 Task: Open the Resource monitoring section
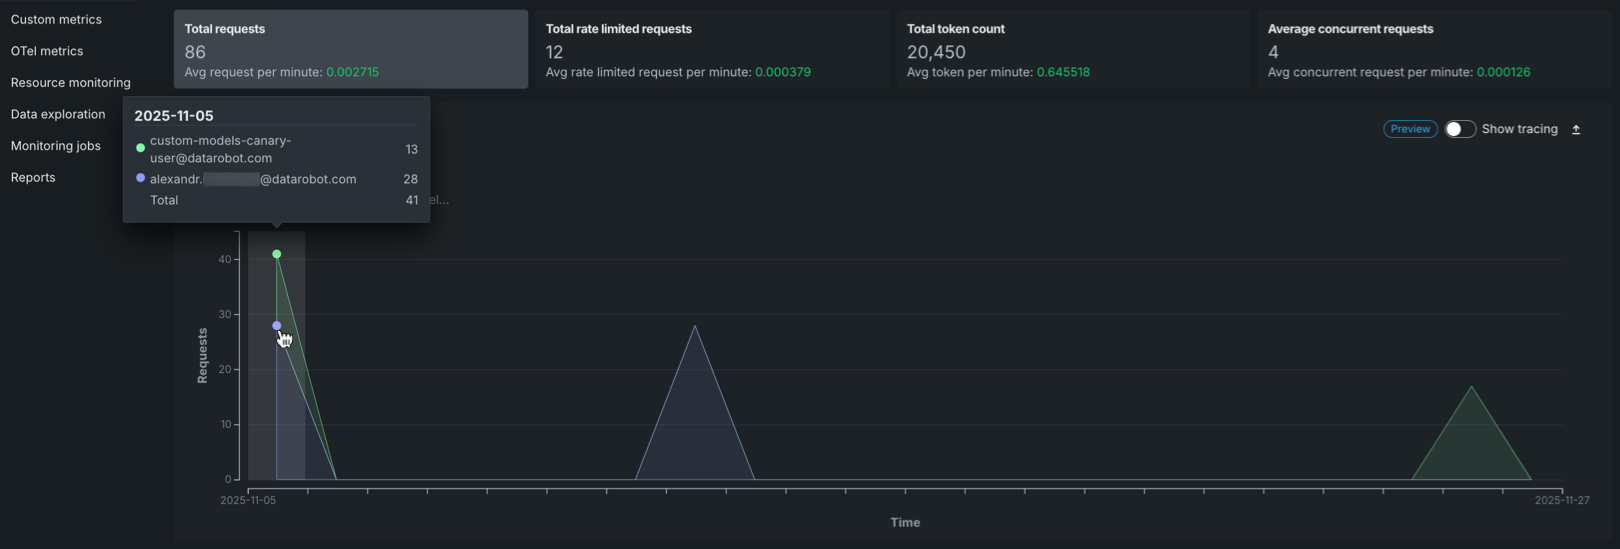(x=70, y=83)
